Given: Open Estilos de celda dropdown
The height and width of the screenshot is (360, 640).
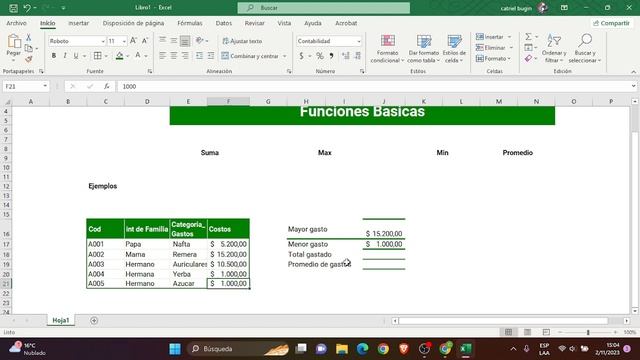Looking at the screenshot, I should coord(454,49).
